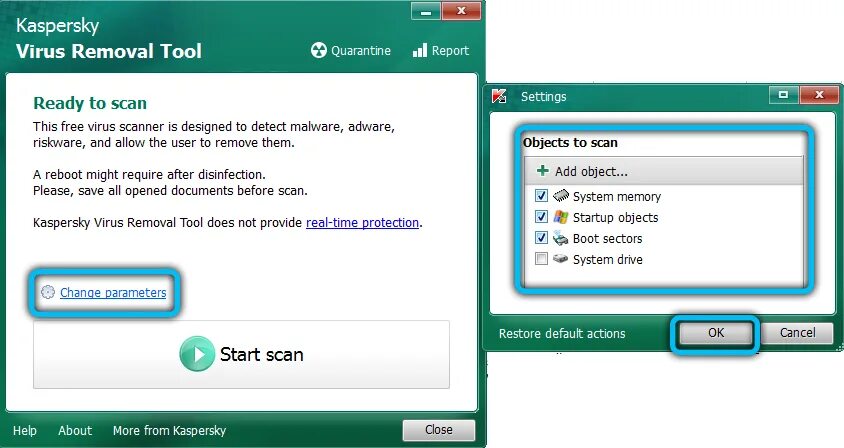This screenshot has width=844, height=448.
Task: Click the Quarantine label text
Action: point(361,51)
